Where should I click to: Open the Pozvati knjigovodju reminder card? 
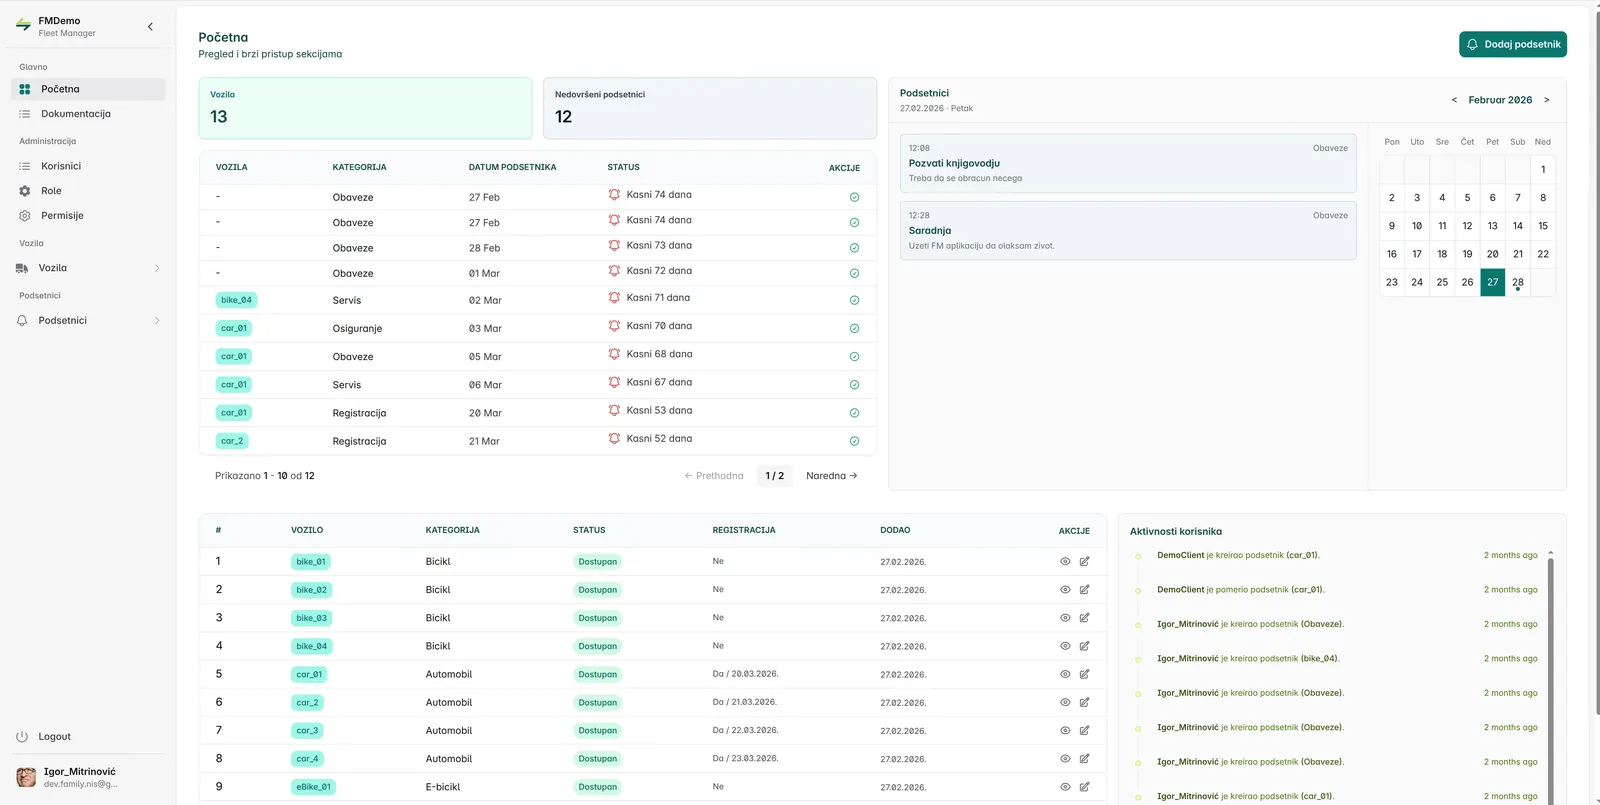click(x=1128, y=163)
